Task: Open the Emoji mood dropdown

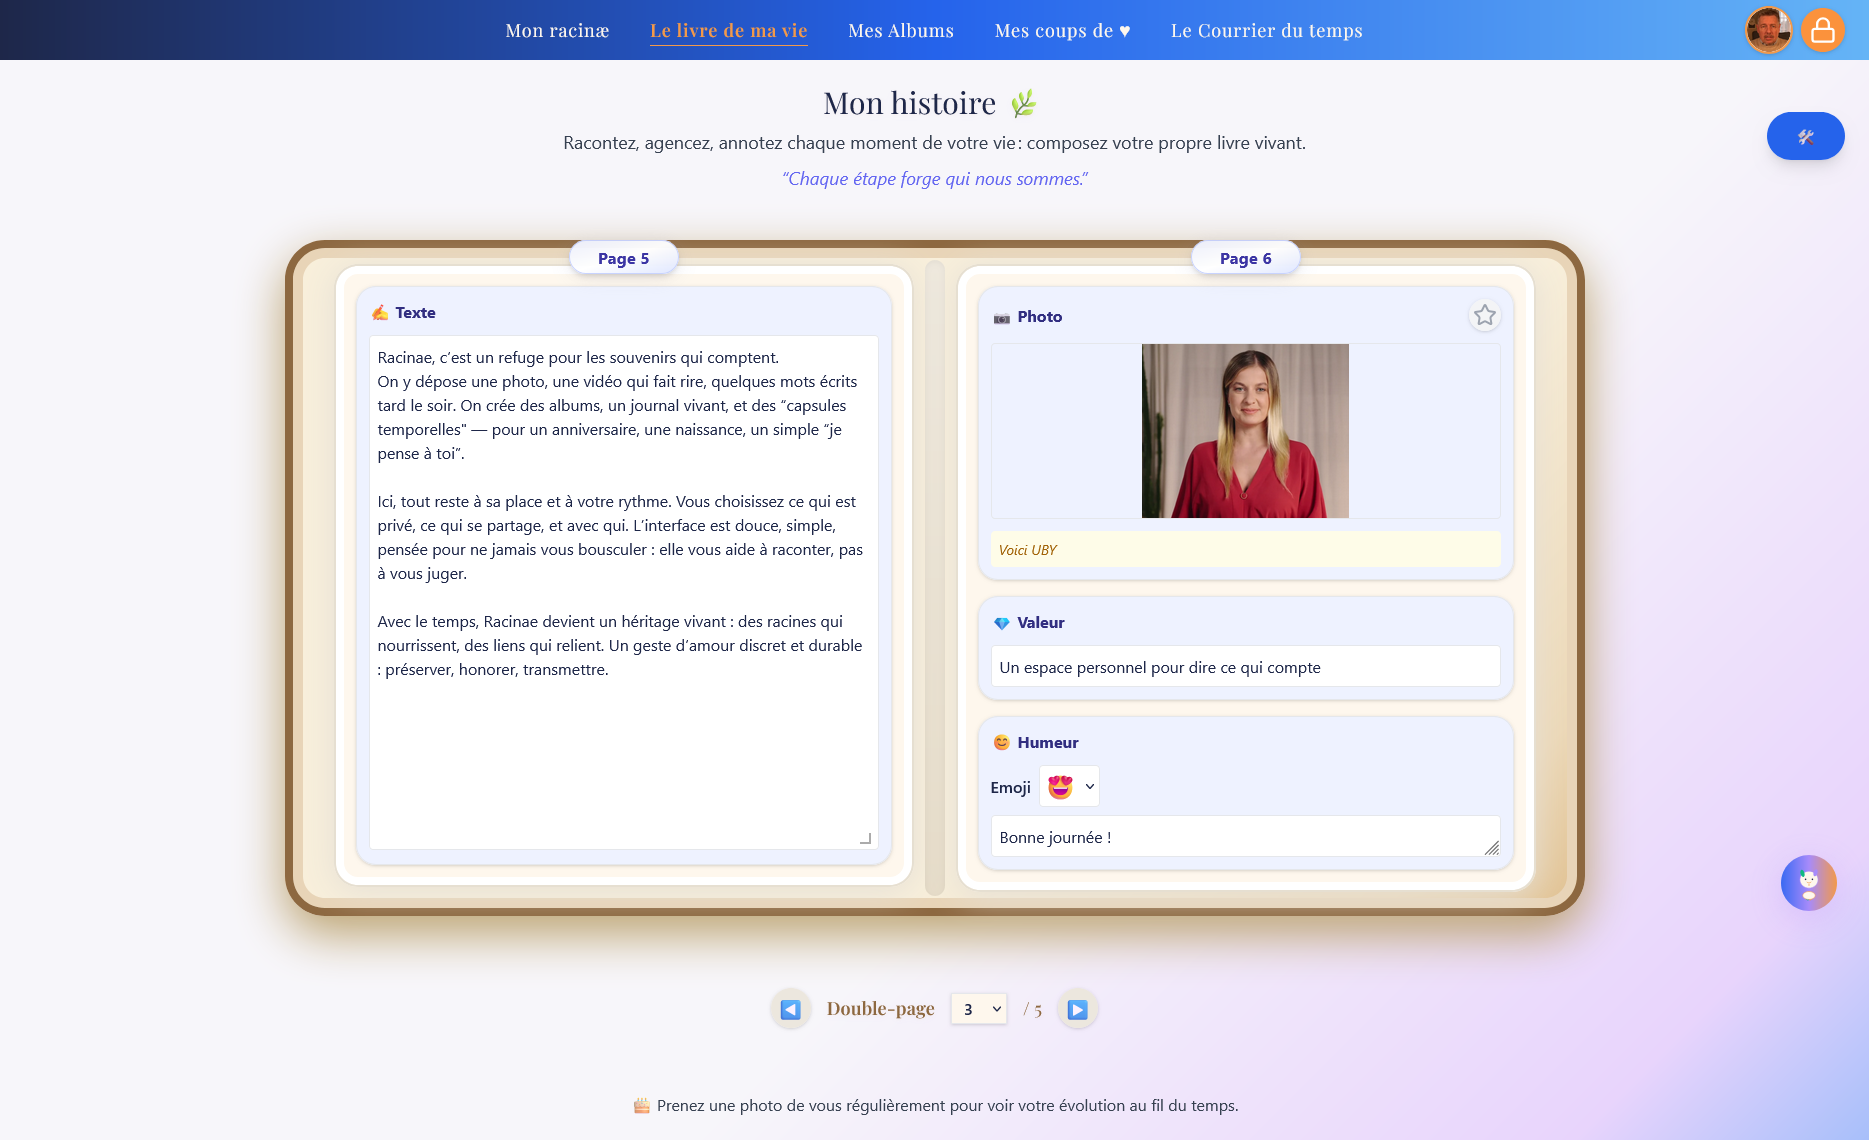Action: click(x=1069, y=787)
